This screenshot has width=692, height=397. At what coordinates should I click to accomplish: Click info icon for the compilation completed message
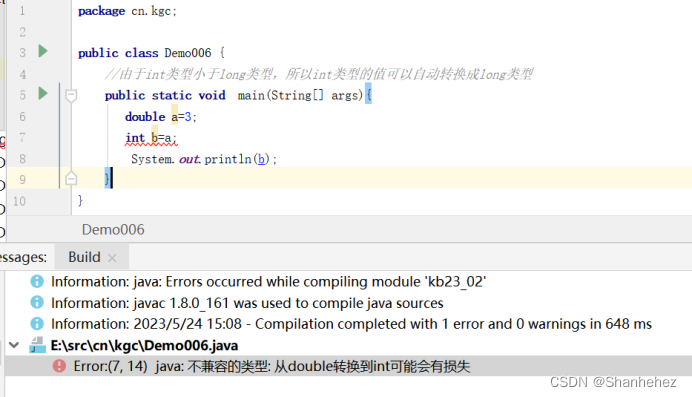37,323
